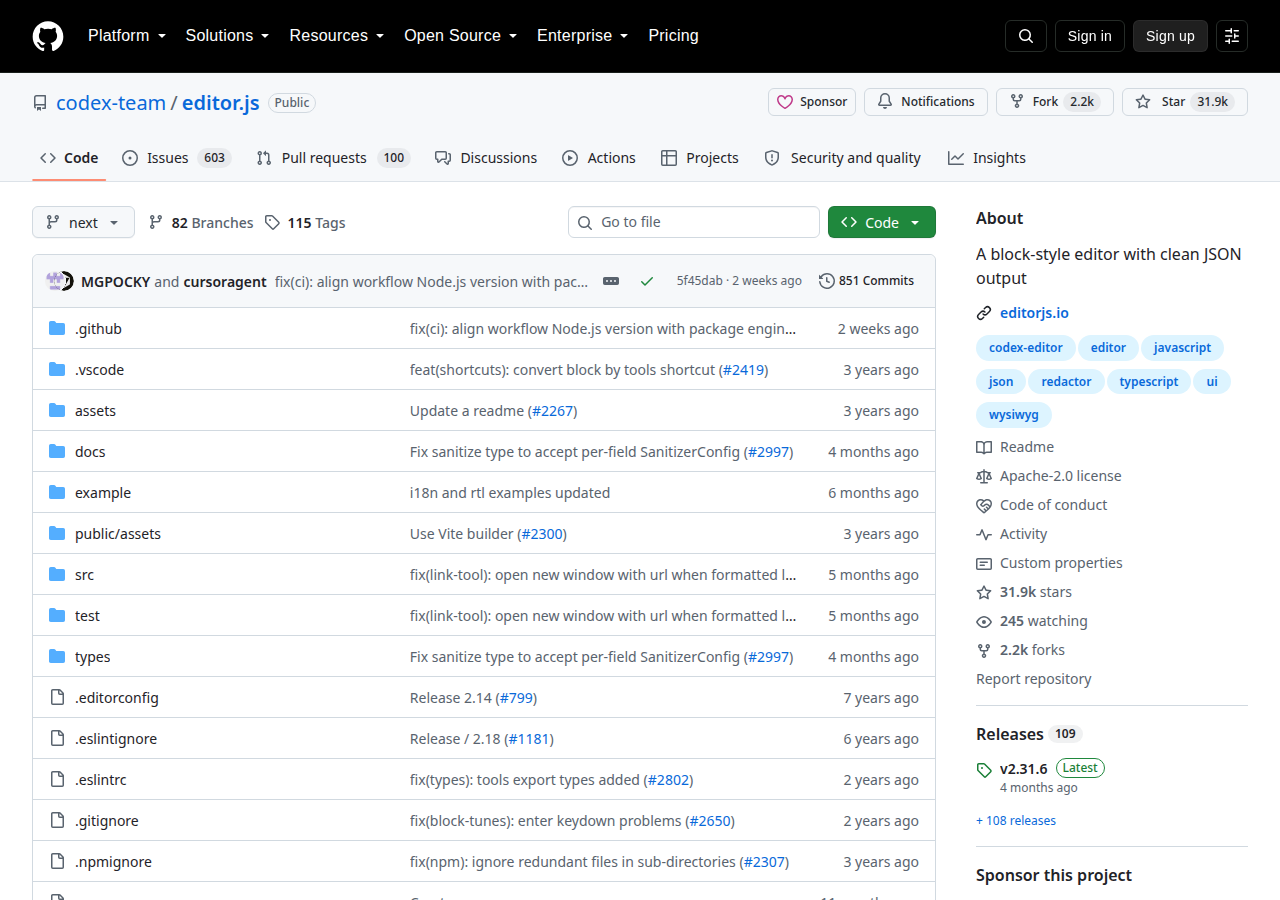Expand the truncated commit message ellipsis
Screen dimensions: 1280x900
coord(611,281)
